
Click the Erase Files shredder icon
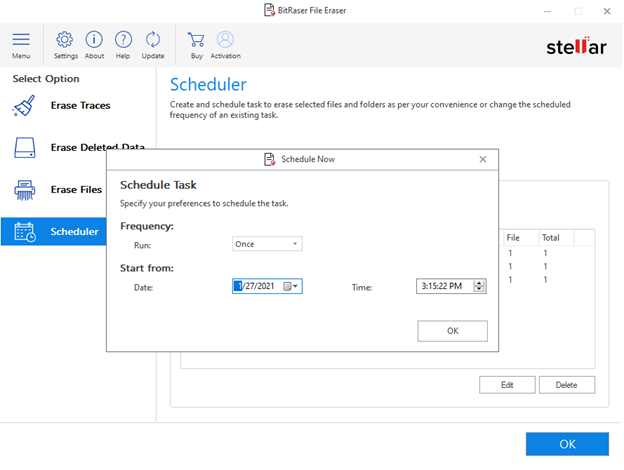25,190
